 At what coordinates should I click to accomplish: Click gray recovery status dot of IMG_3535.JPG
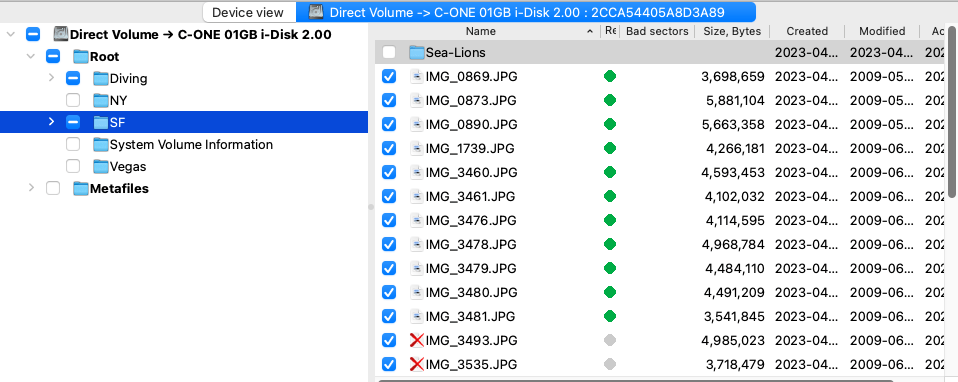610,364
